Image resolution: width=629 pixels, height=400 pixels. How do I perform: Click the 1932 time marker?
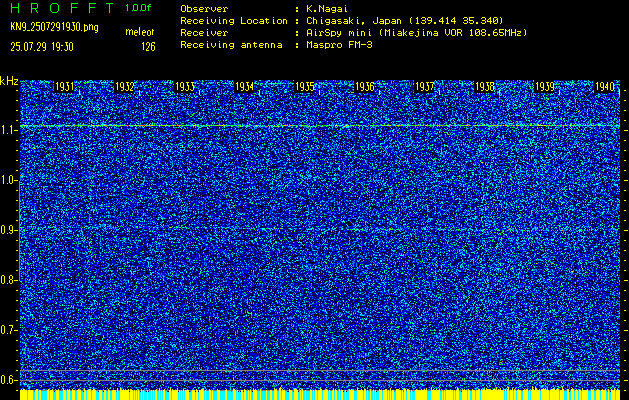(124, 87)
